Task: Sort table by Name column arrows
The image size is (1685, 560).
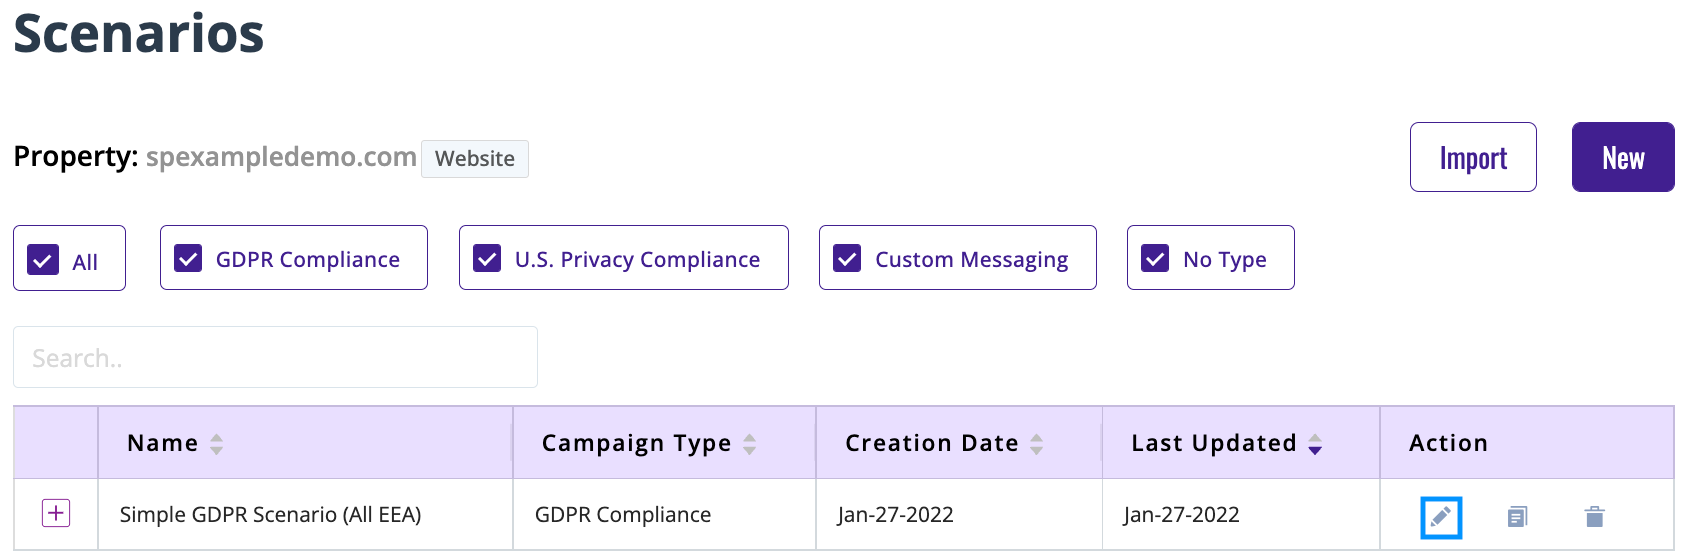Action: 217,444
